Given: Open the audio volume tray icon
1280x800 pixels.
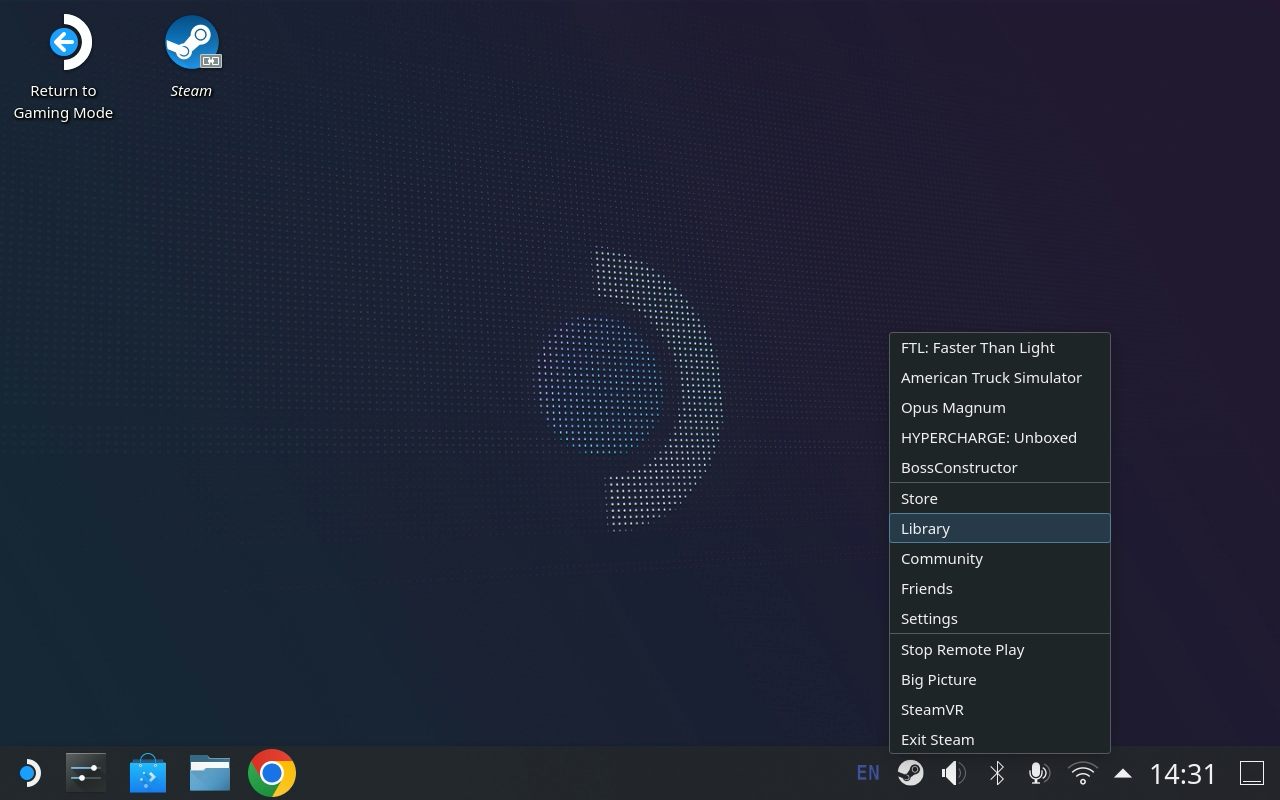Looking at the screenshot, I should [954, 773].
